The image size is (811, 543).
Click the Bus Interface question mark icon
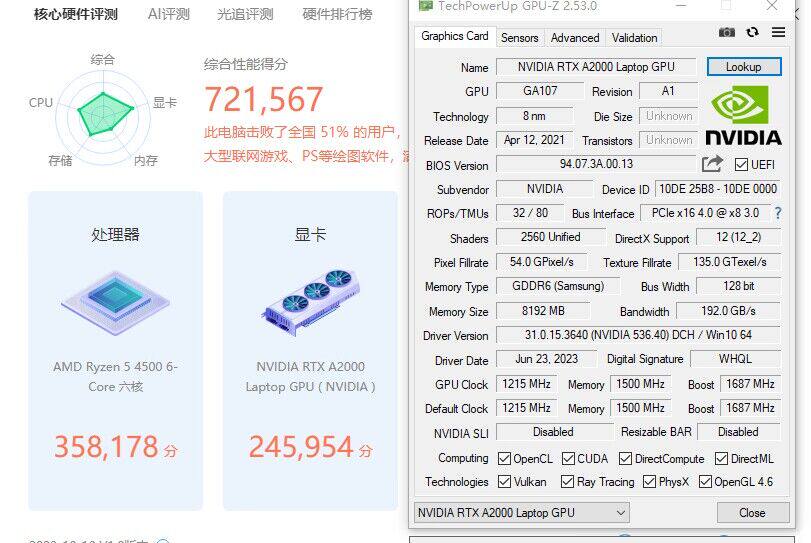pos(777,213)
